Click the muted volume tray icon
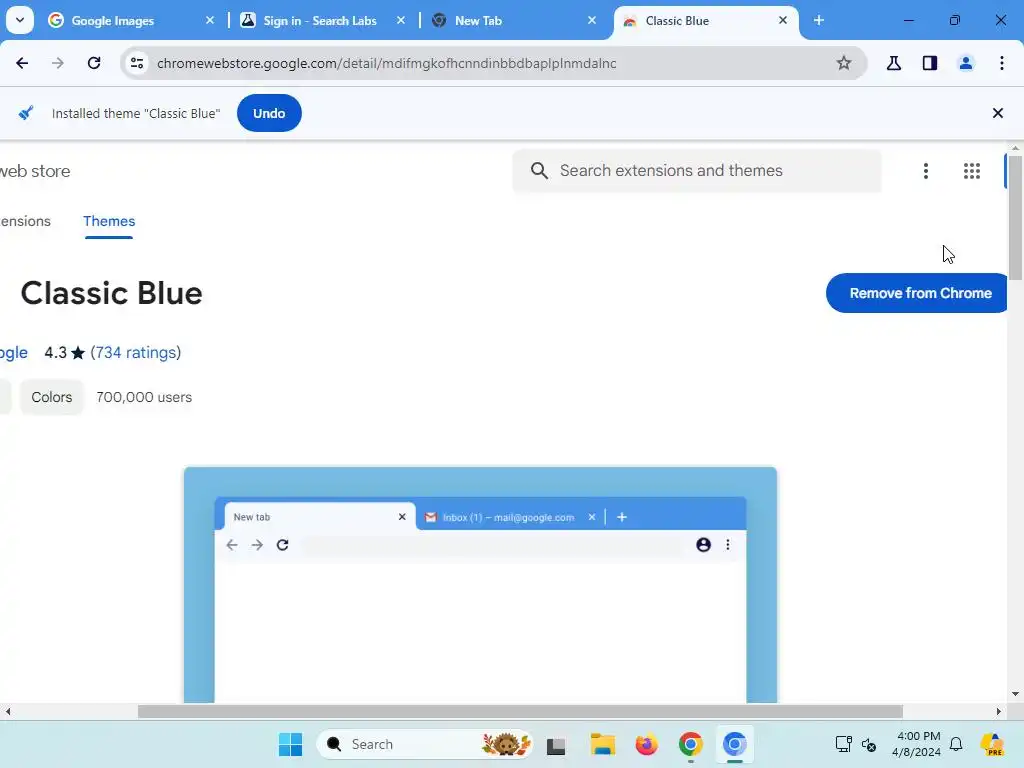This screenshot has height=768, width=1024. (x=869, y=744)
